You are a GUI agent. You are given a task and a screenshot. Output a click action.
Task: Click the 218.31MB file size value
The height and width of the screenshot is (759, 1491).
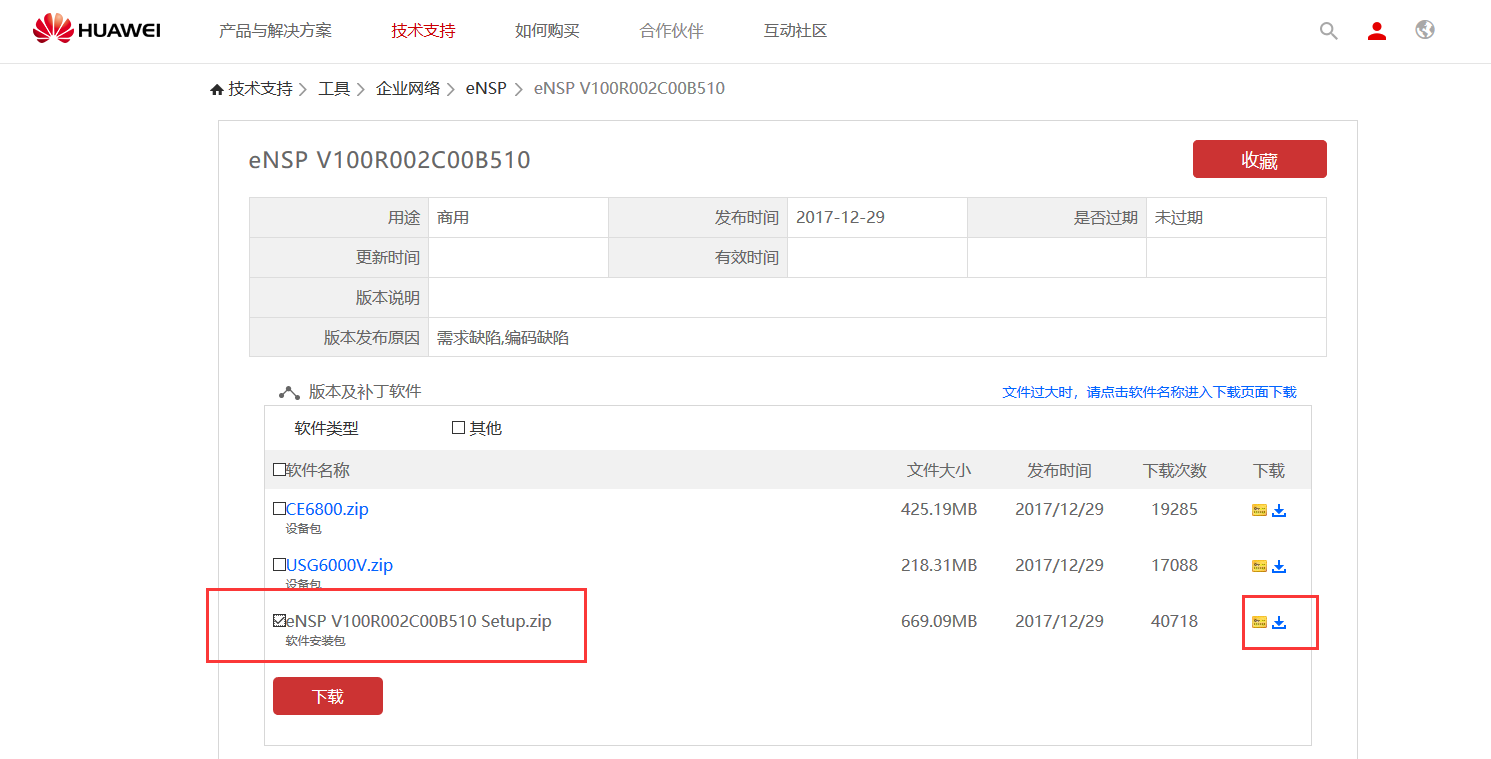point(938,565)
